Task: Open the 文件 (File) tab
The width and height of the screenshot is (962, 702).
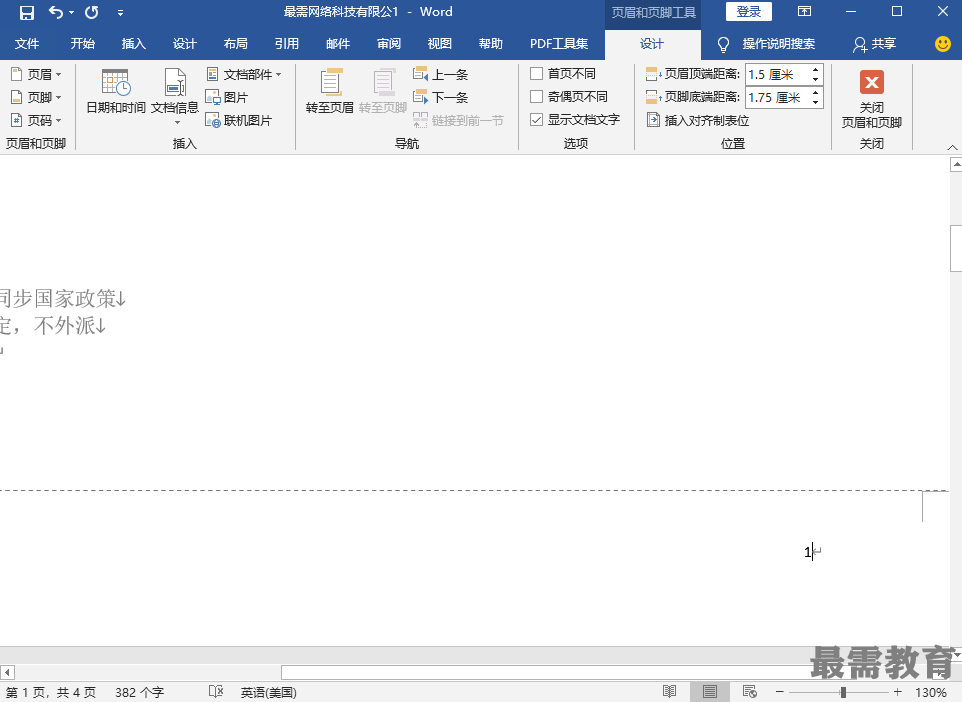Action: [27, 44]
